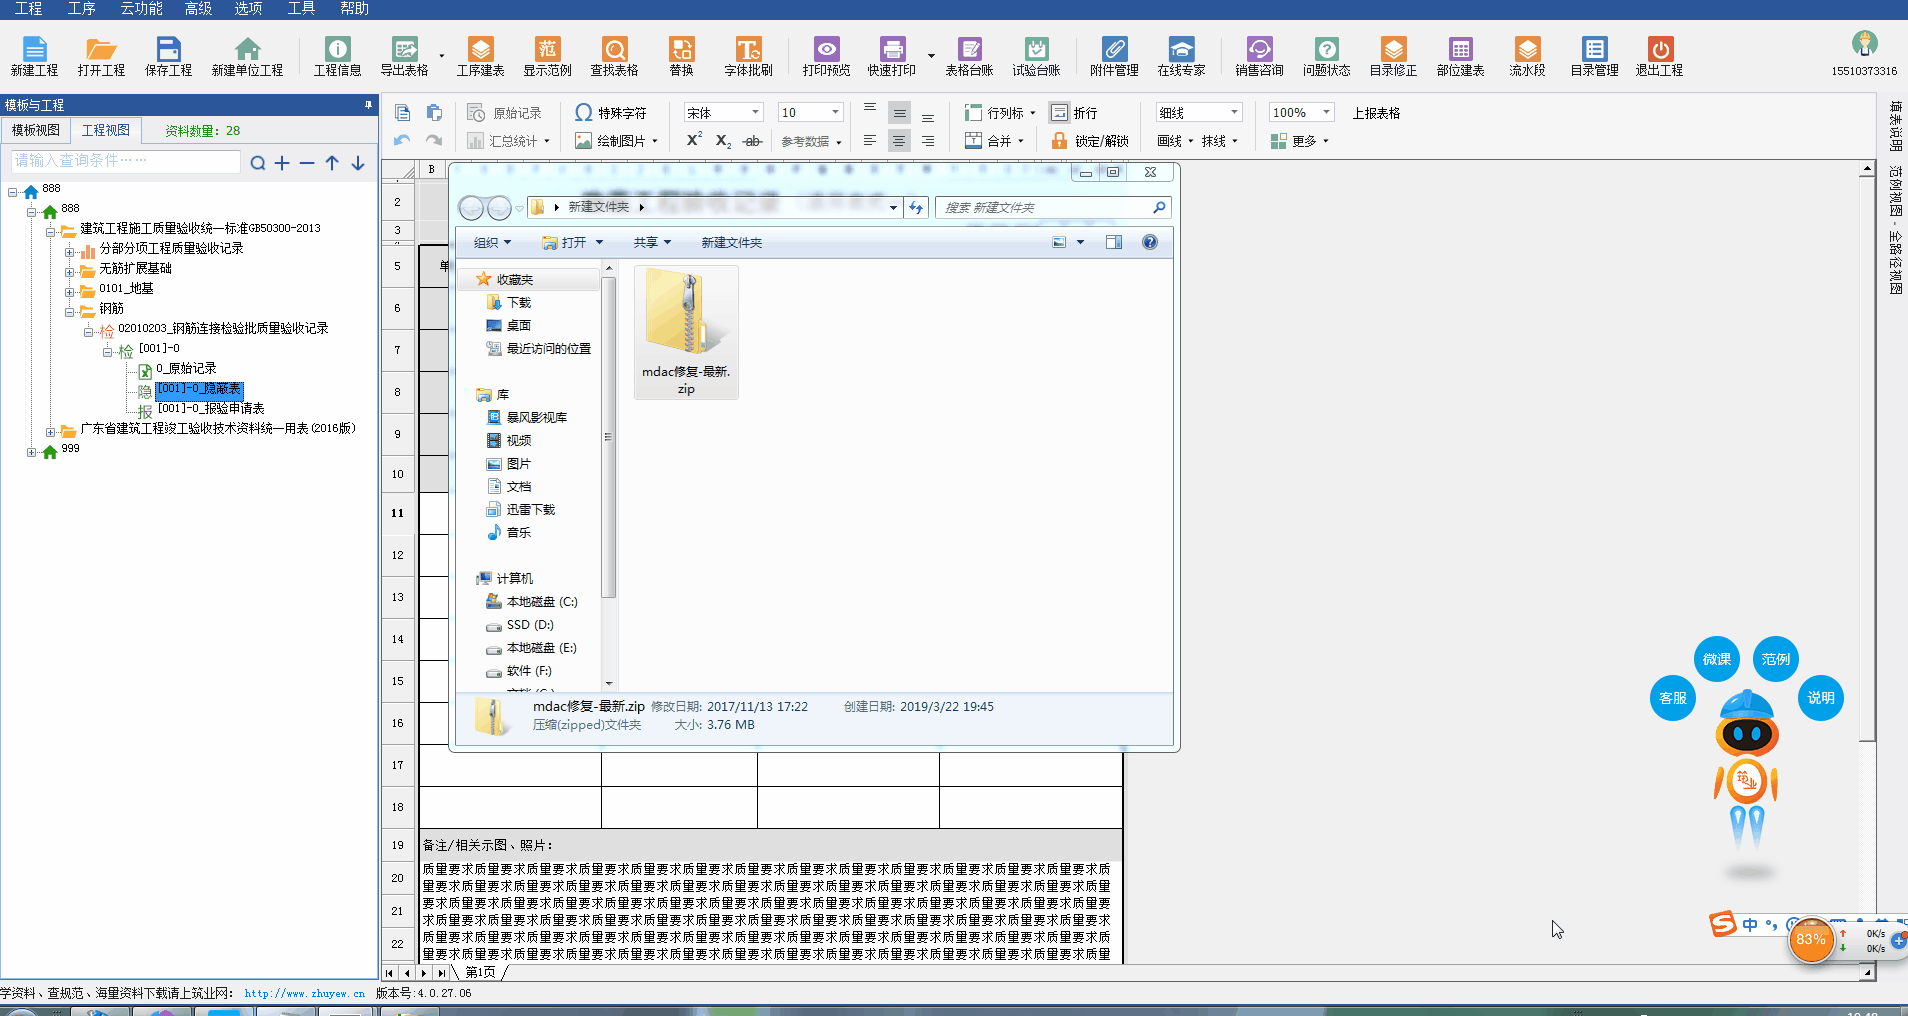Switch to the 模板视图 tab
The image size is (1908, 1016).
[x=36, y=130]
